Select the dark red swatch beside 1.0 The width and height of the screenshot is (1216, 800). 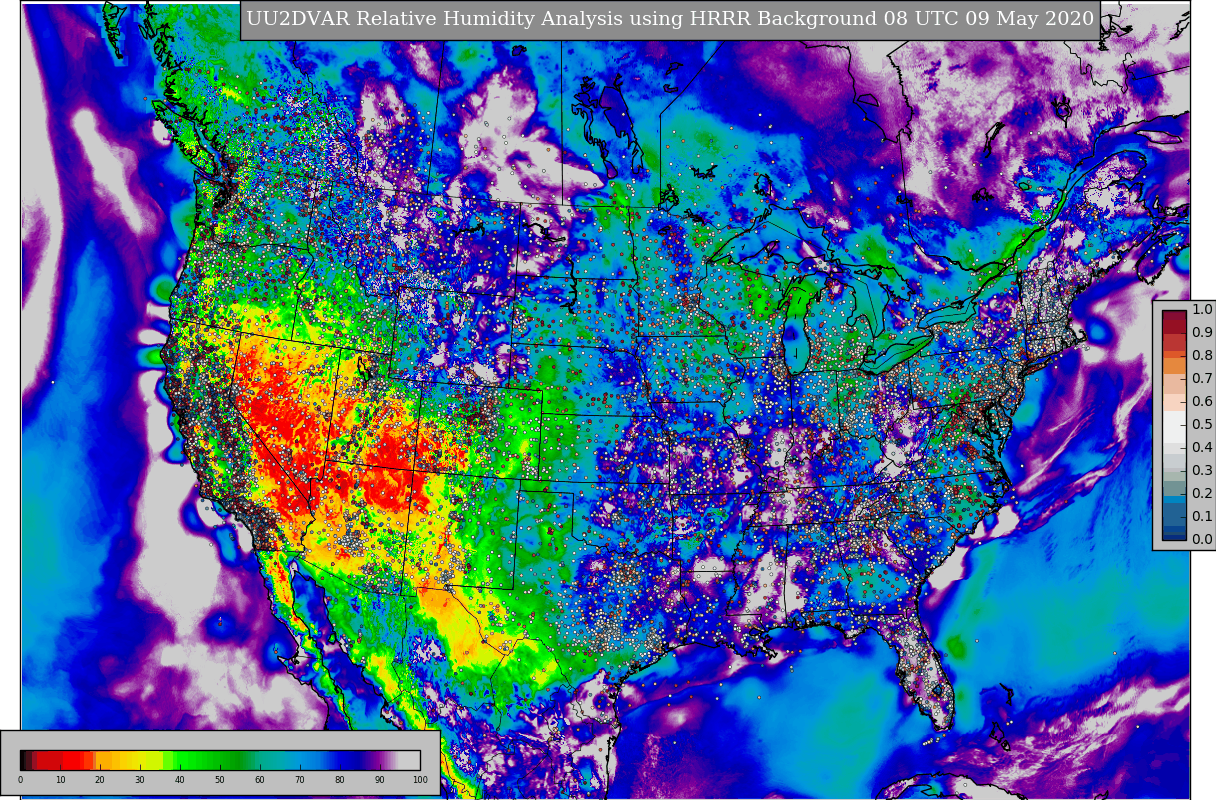coord(1174,316)
